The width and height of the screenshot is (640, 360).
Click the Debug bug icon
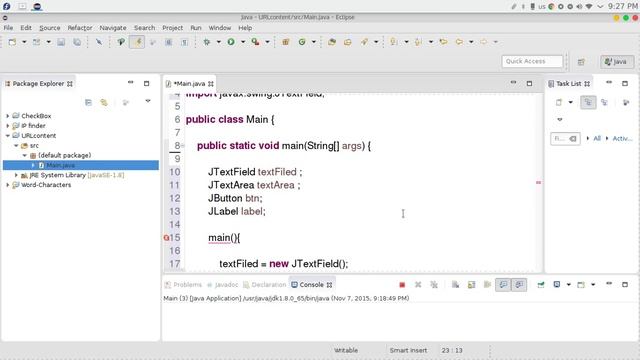coord(207,42)
